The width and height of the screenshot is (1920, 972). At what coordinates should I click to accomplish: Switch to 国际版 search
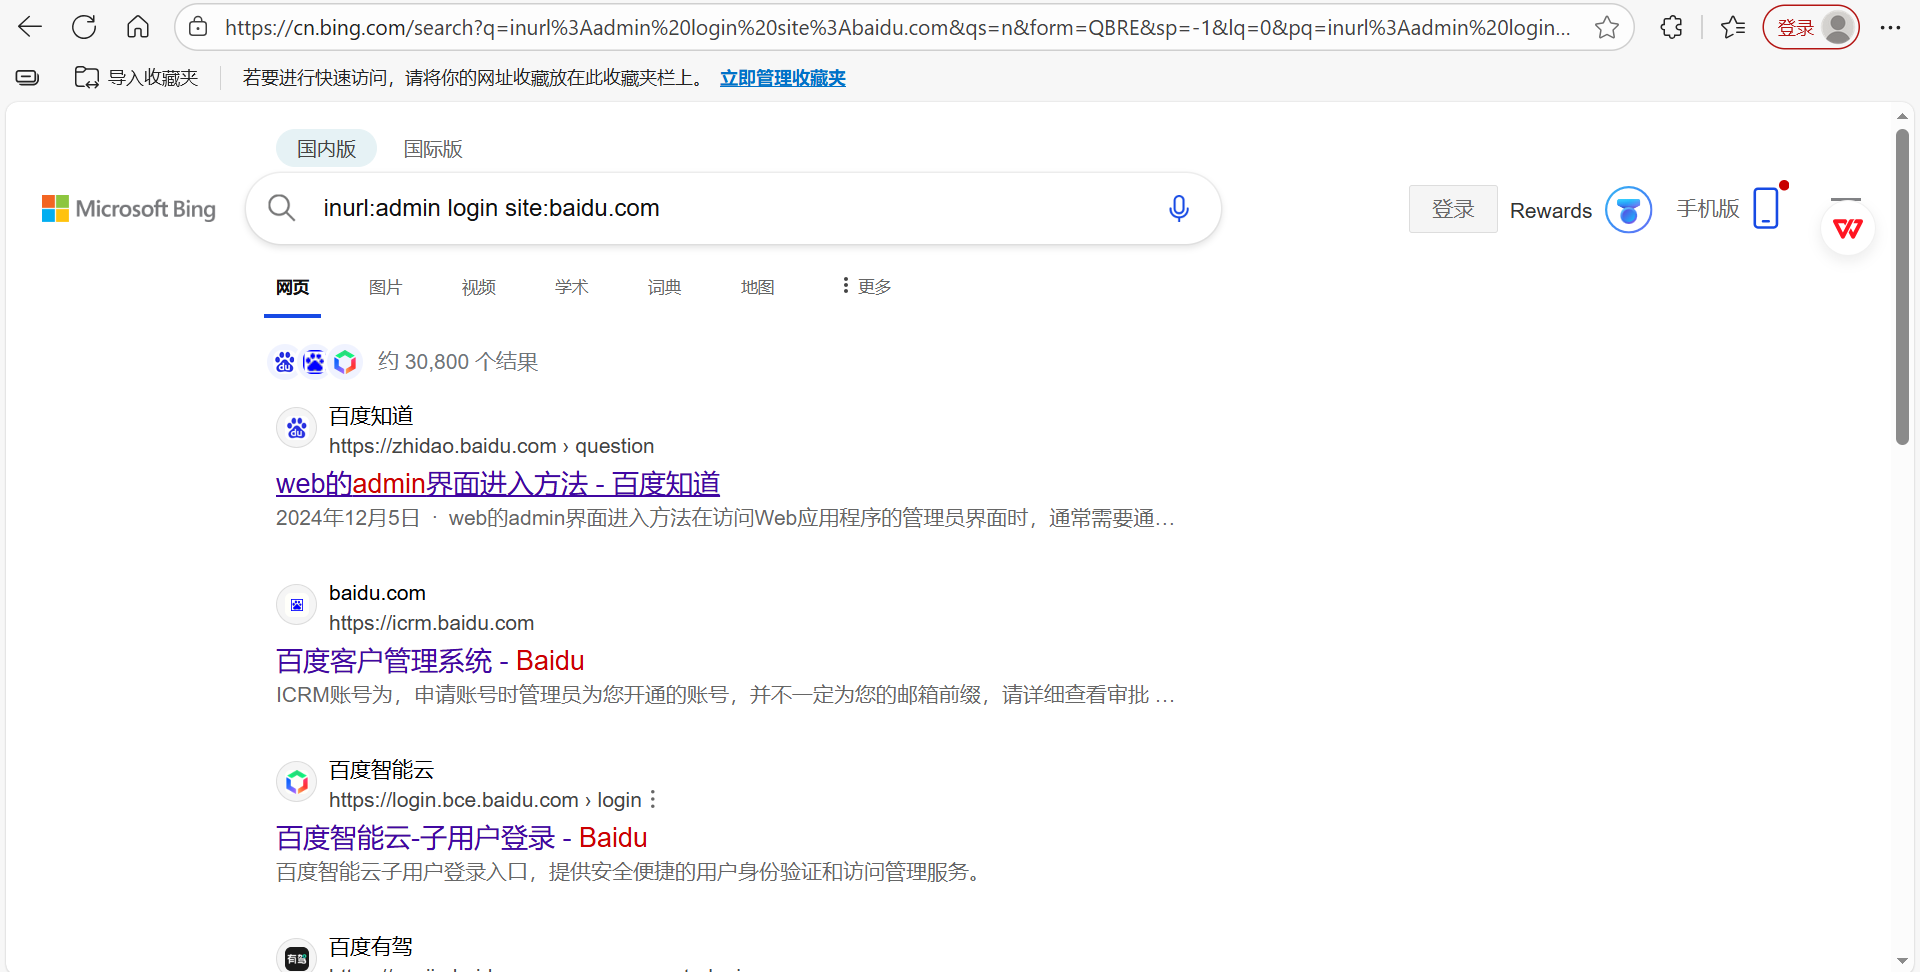point(433,149)
